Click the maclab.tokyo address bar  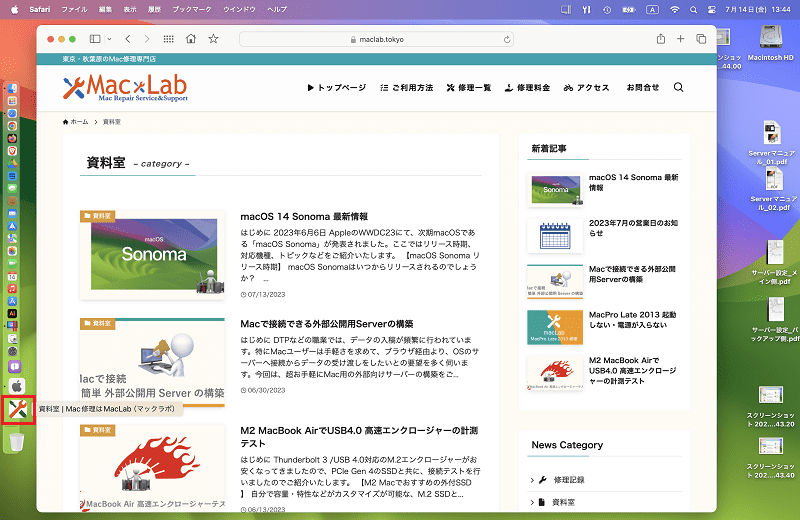coord(377,39)
